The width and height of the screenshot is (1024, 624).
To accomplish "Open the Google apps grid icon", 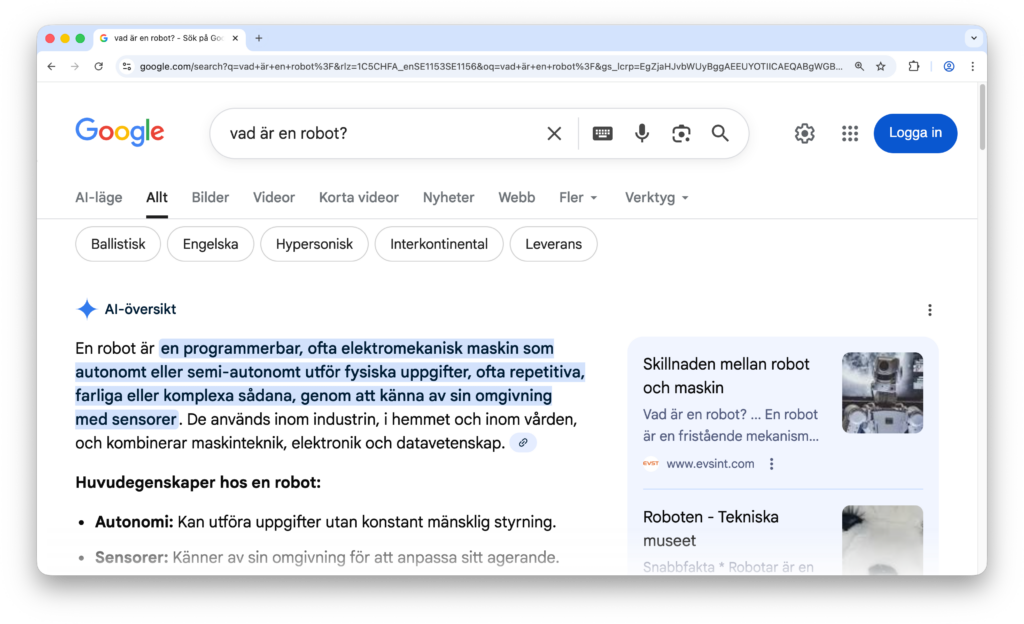I will pyautogui.click(x=850, y=132).
